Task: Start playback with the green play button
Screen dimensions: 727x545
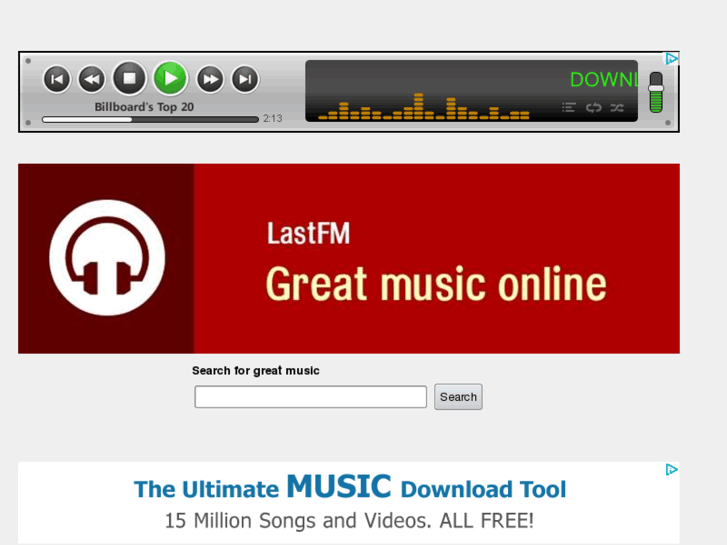Action: pos(171,78)
